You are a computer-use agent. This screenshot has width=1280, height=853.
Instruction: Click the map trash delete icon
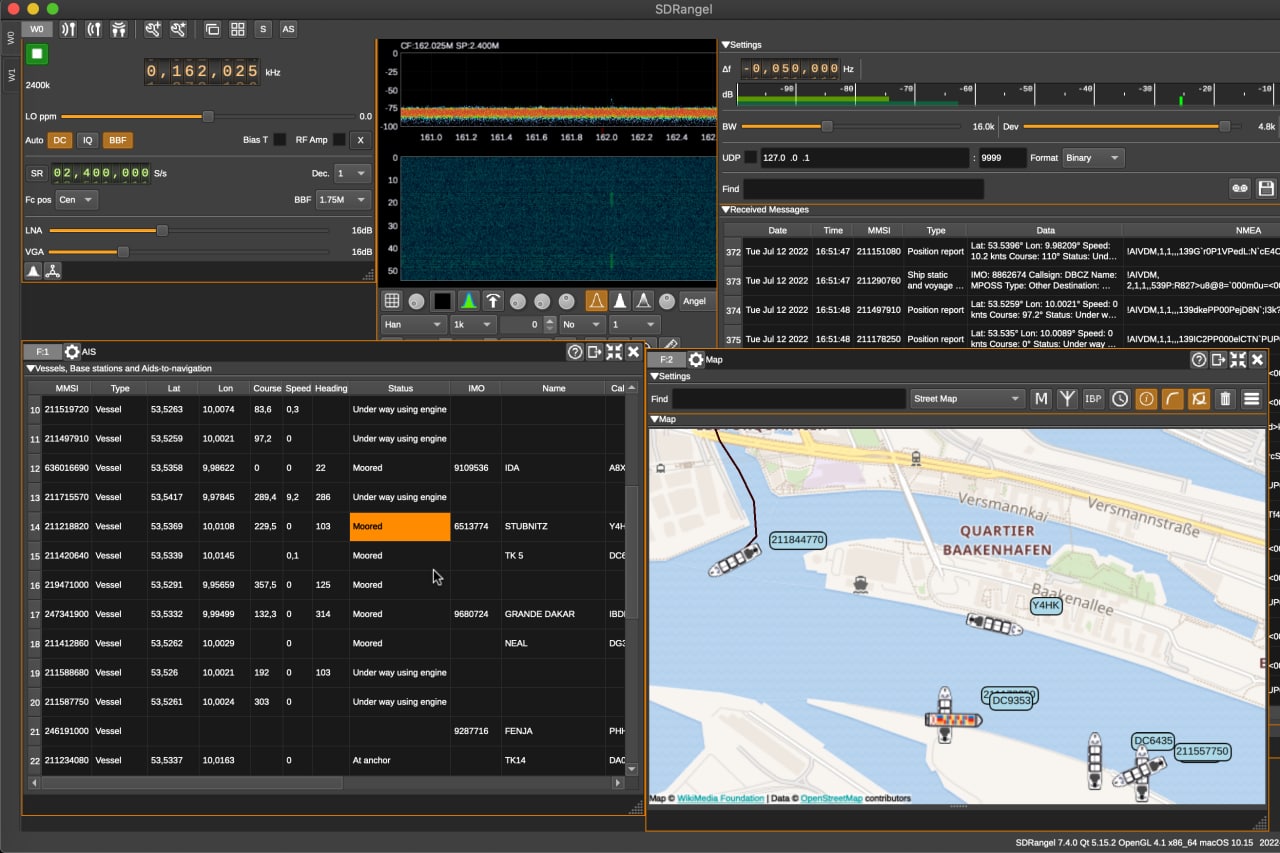pyautogui.click(x=1225, y=399)
